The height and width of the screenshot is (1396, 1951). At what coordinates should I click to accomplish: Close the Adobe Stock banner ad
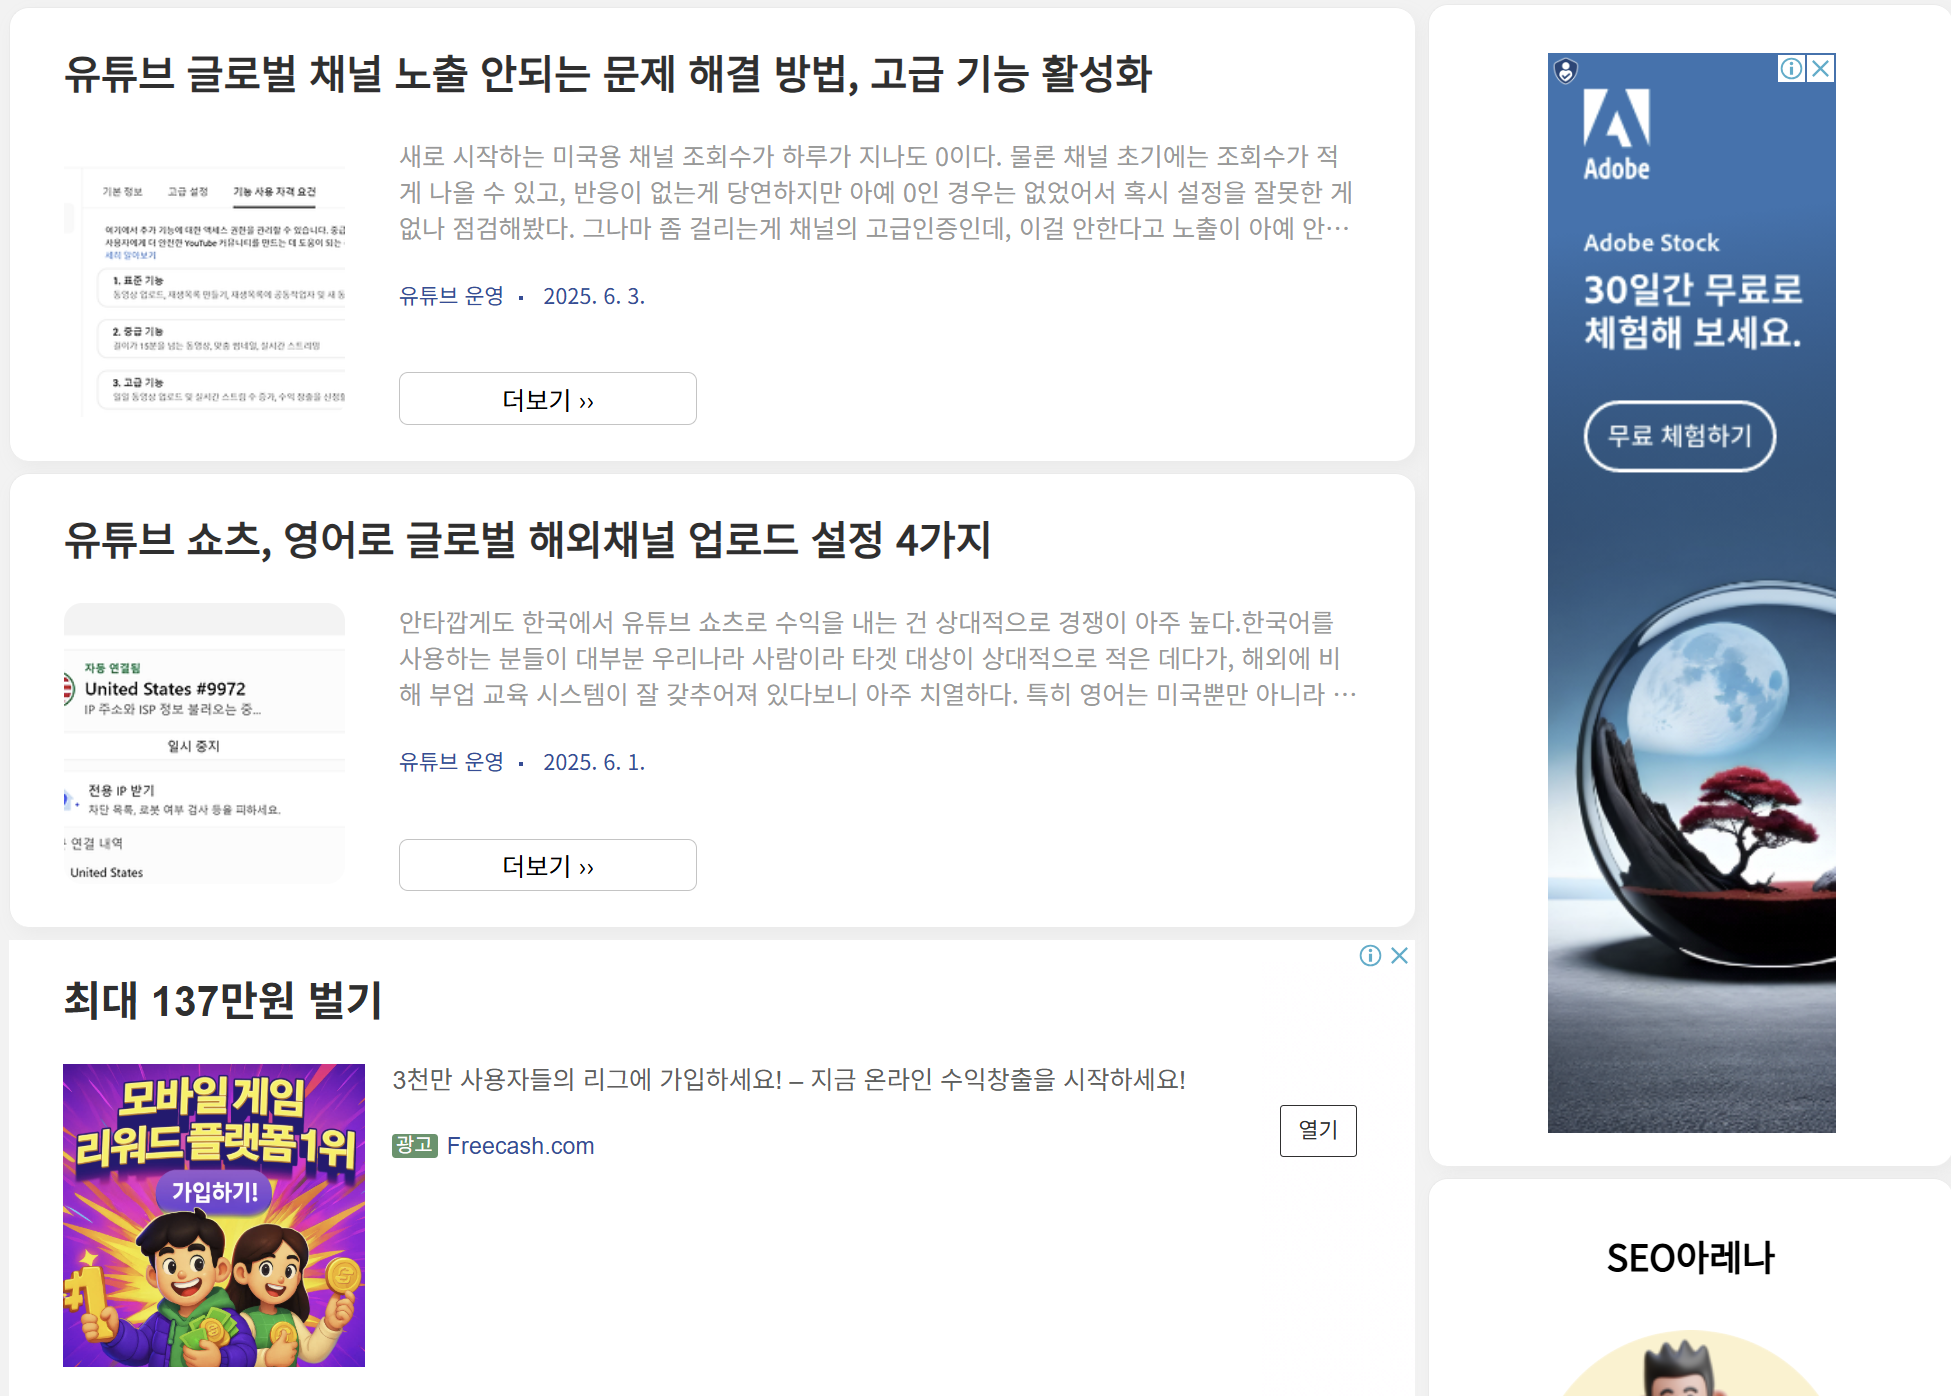[x=1821, y=68]
